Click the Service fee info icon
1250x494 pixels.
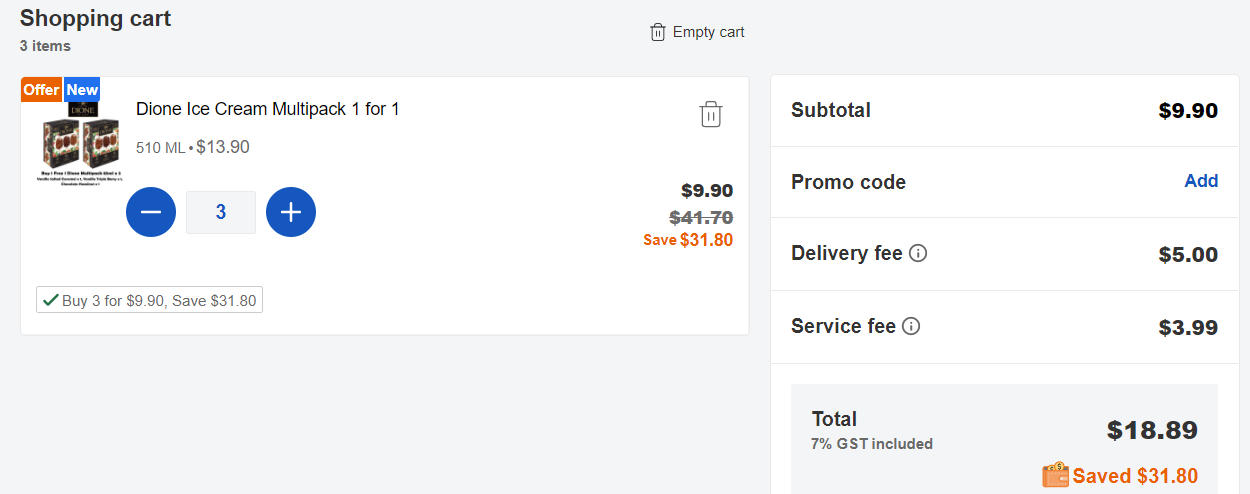911,326
